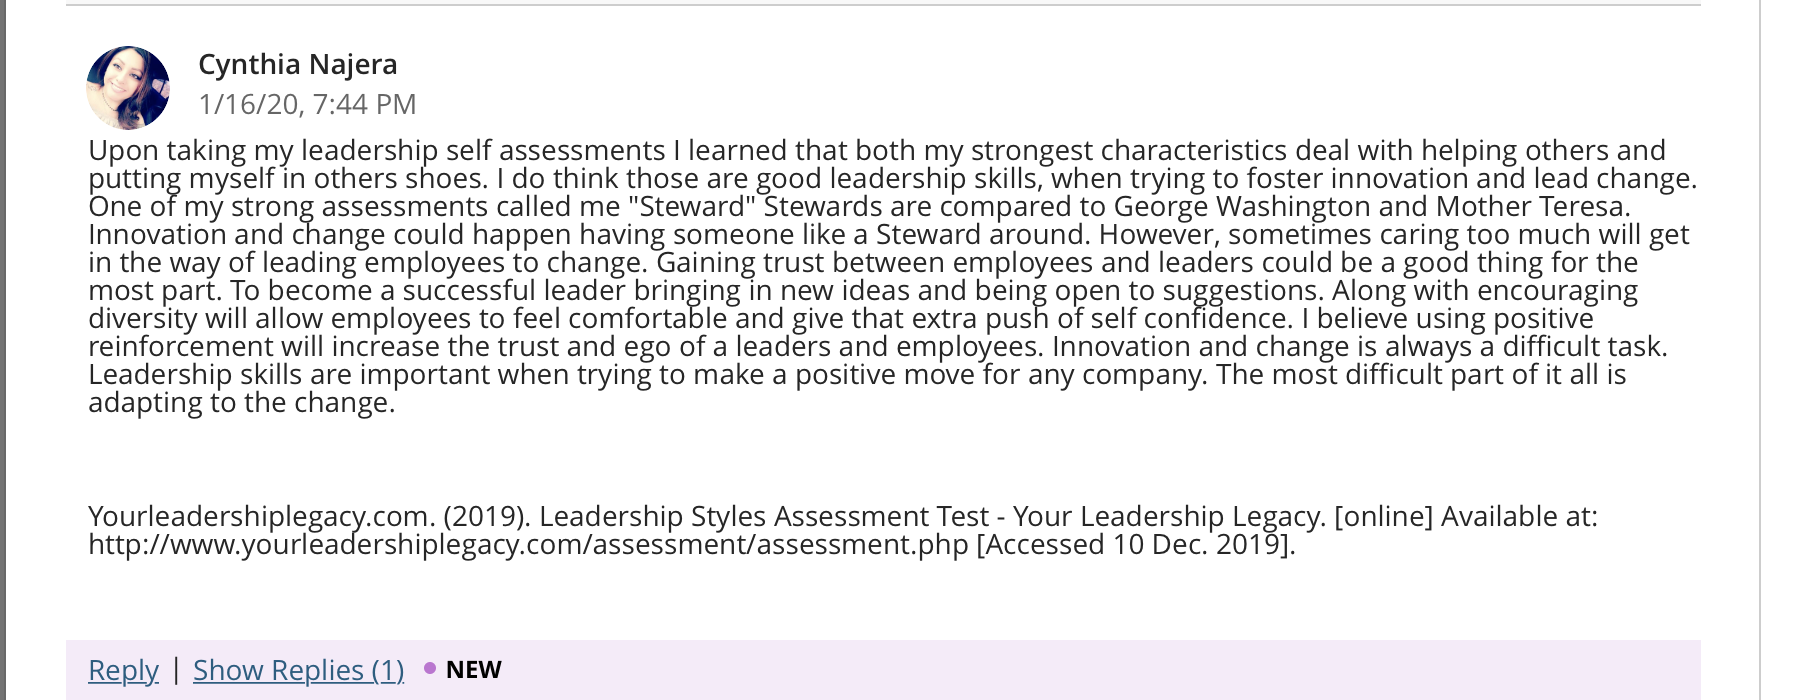The image size is (1794, 700).
Task: Click the [Accessed 10 Dec. 2019] citation text
Action: (1135, 545)
